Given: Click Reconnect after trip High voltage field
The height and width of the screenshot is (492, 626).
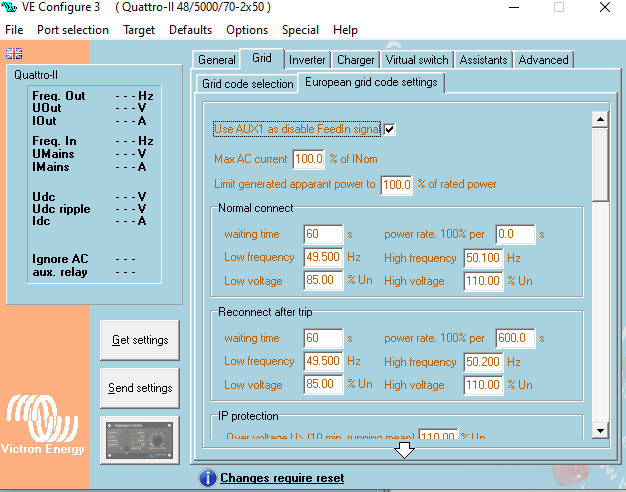Looking at the screenshot, I should tap(483, 385).
